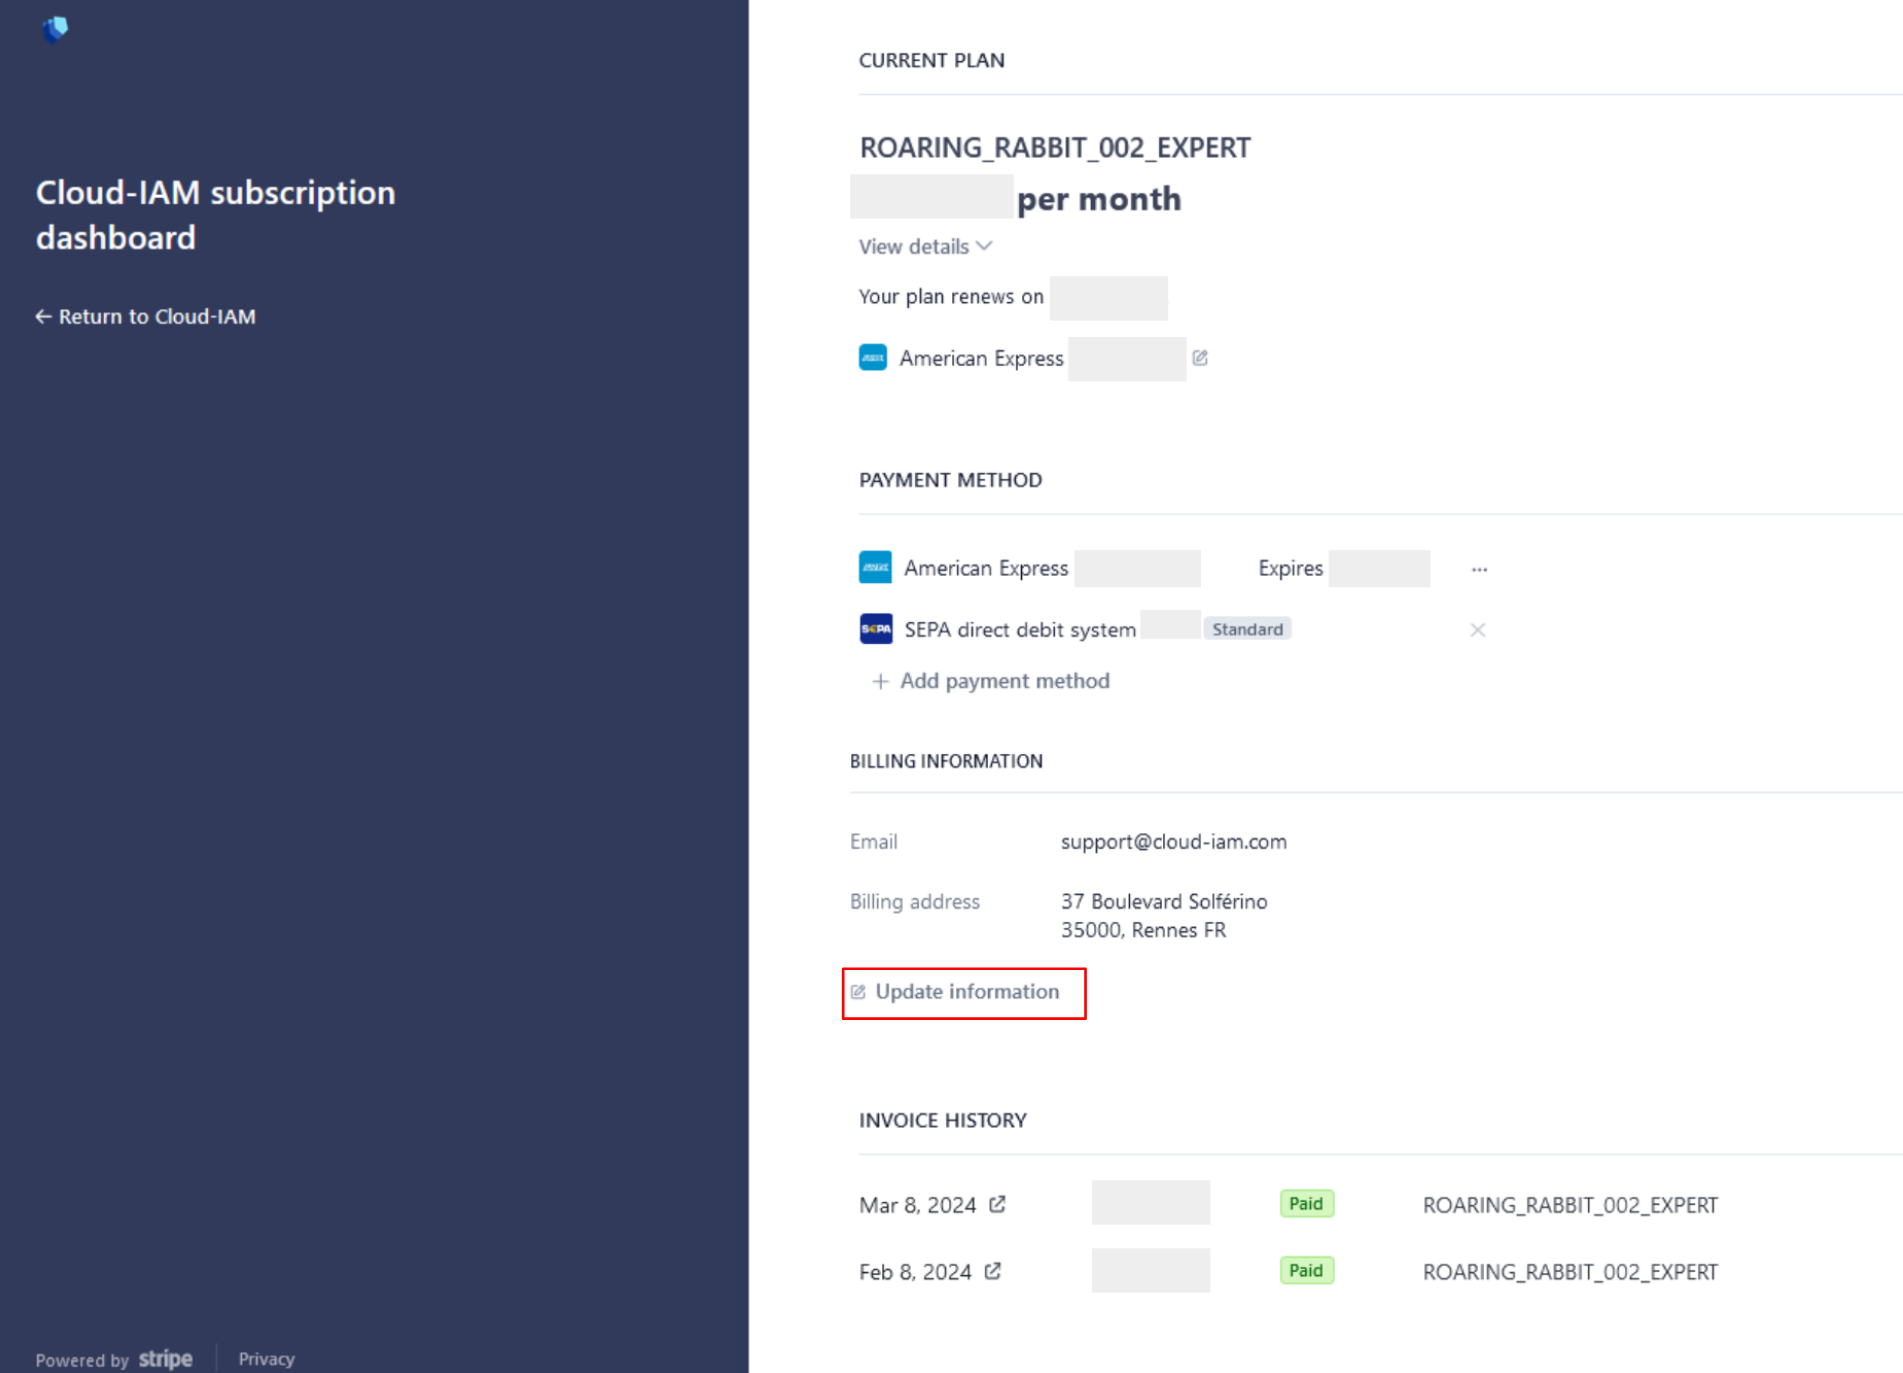The width and height of the screenshot is (1903, 1373).
Task: Edit American Express card in current plan
Action: 1200,358
